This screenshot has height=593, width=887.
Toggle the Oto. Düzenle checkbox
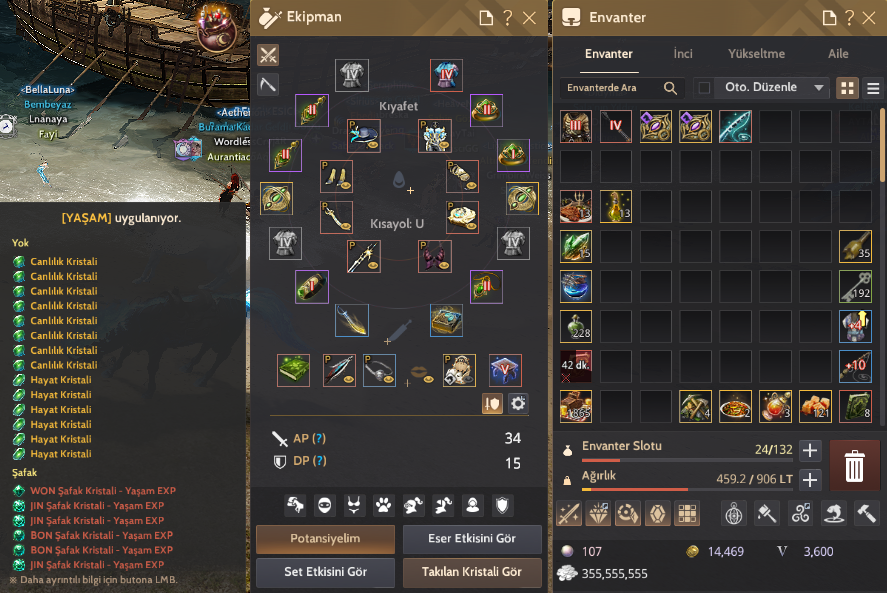point(704,88)
